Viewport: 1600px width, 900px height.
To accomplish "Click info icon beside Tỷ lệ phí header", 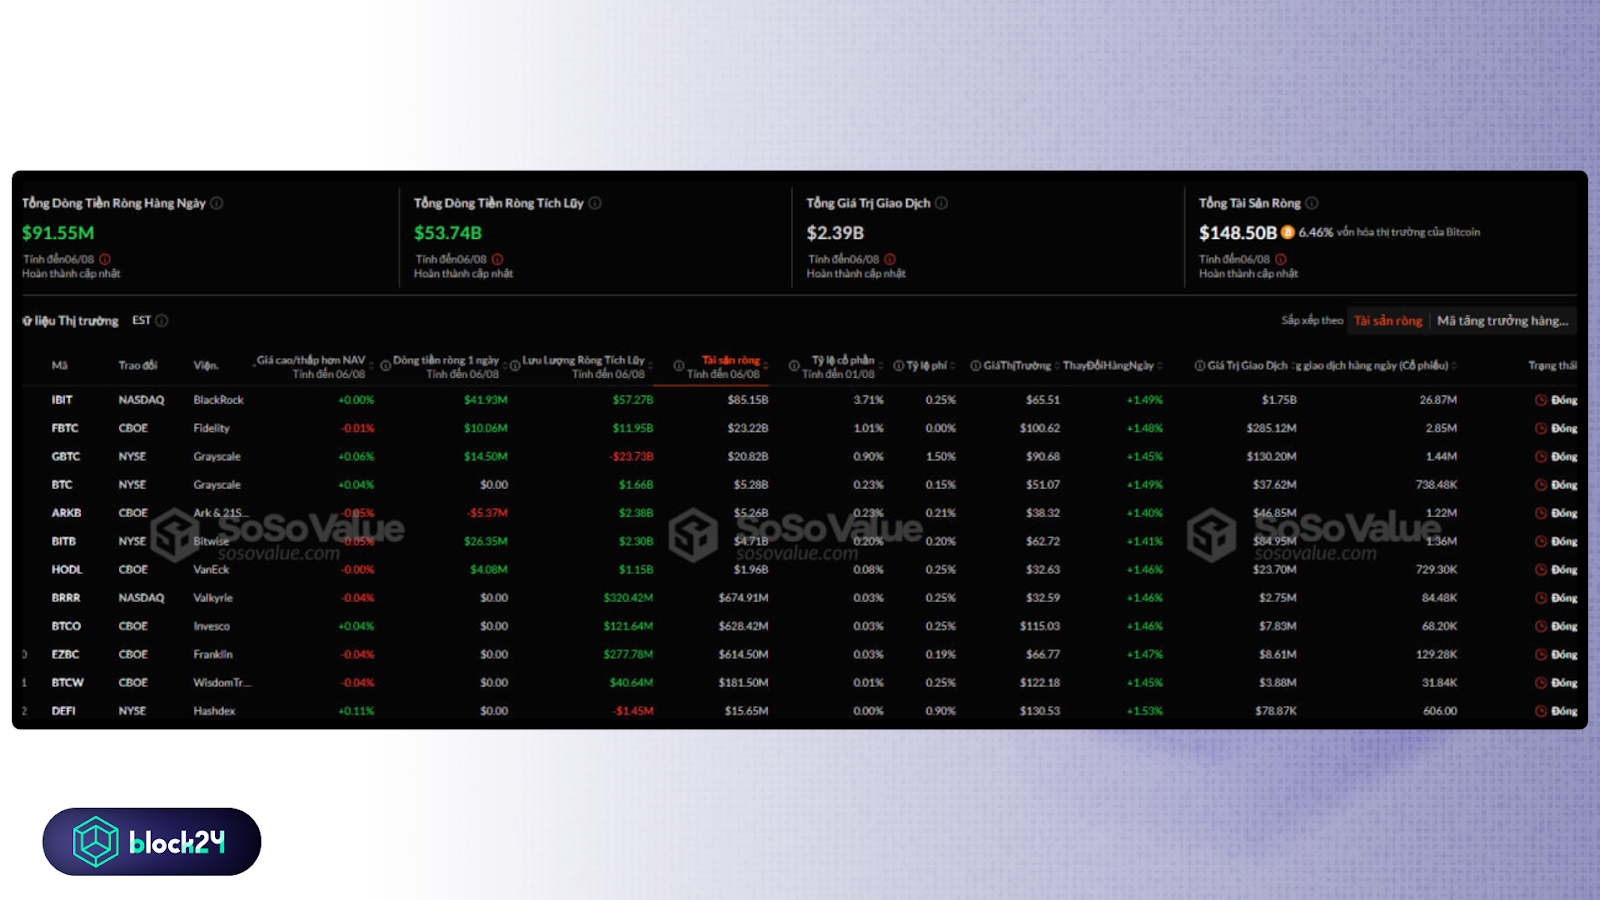I will pyautogui.click(x=897, y=365).
